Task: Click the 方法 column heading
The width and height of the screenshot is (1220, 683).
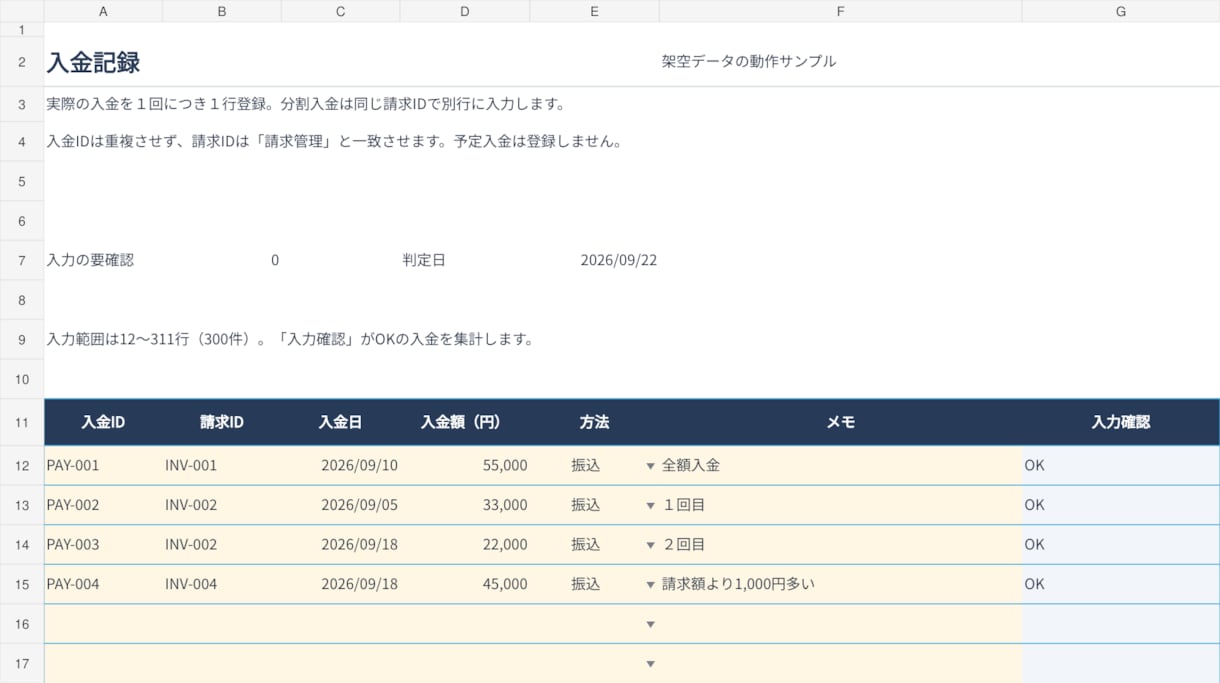Action: 595,422
